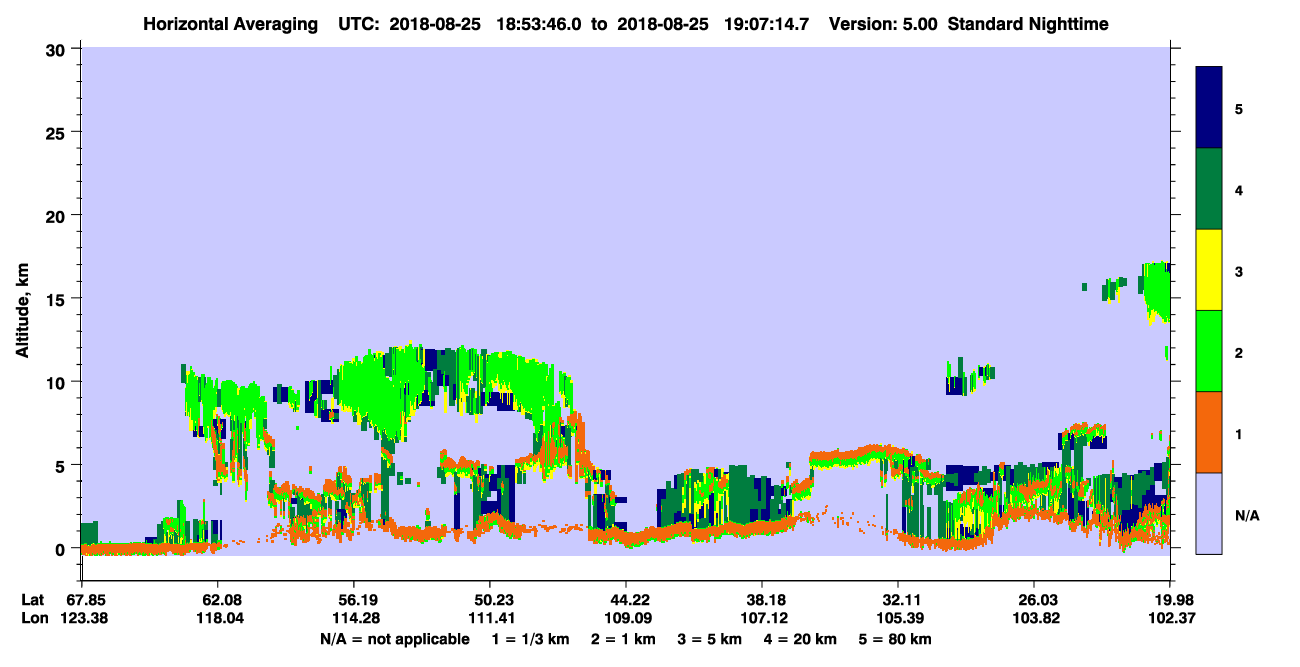Click the 'N/A = not applicable' legend text
Viewport: 1300px width, 667px height.
click(x=394, y=638)
